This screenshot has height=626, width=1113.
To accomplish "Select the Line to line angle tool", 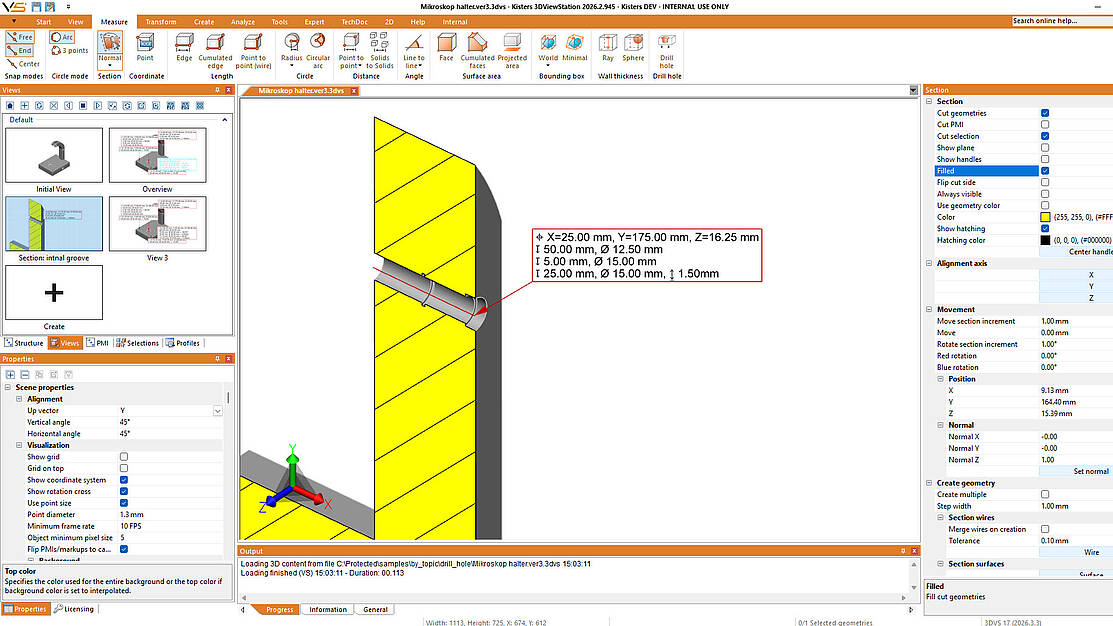I will click(x=414, y=50).
